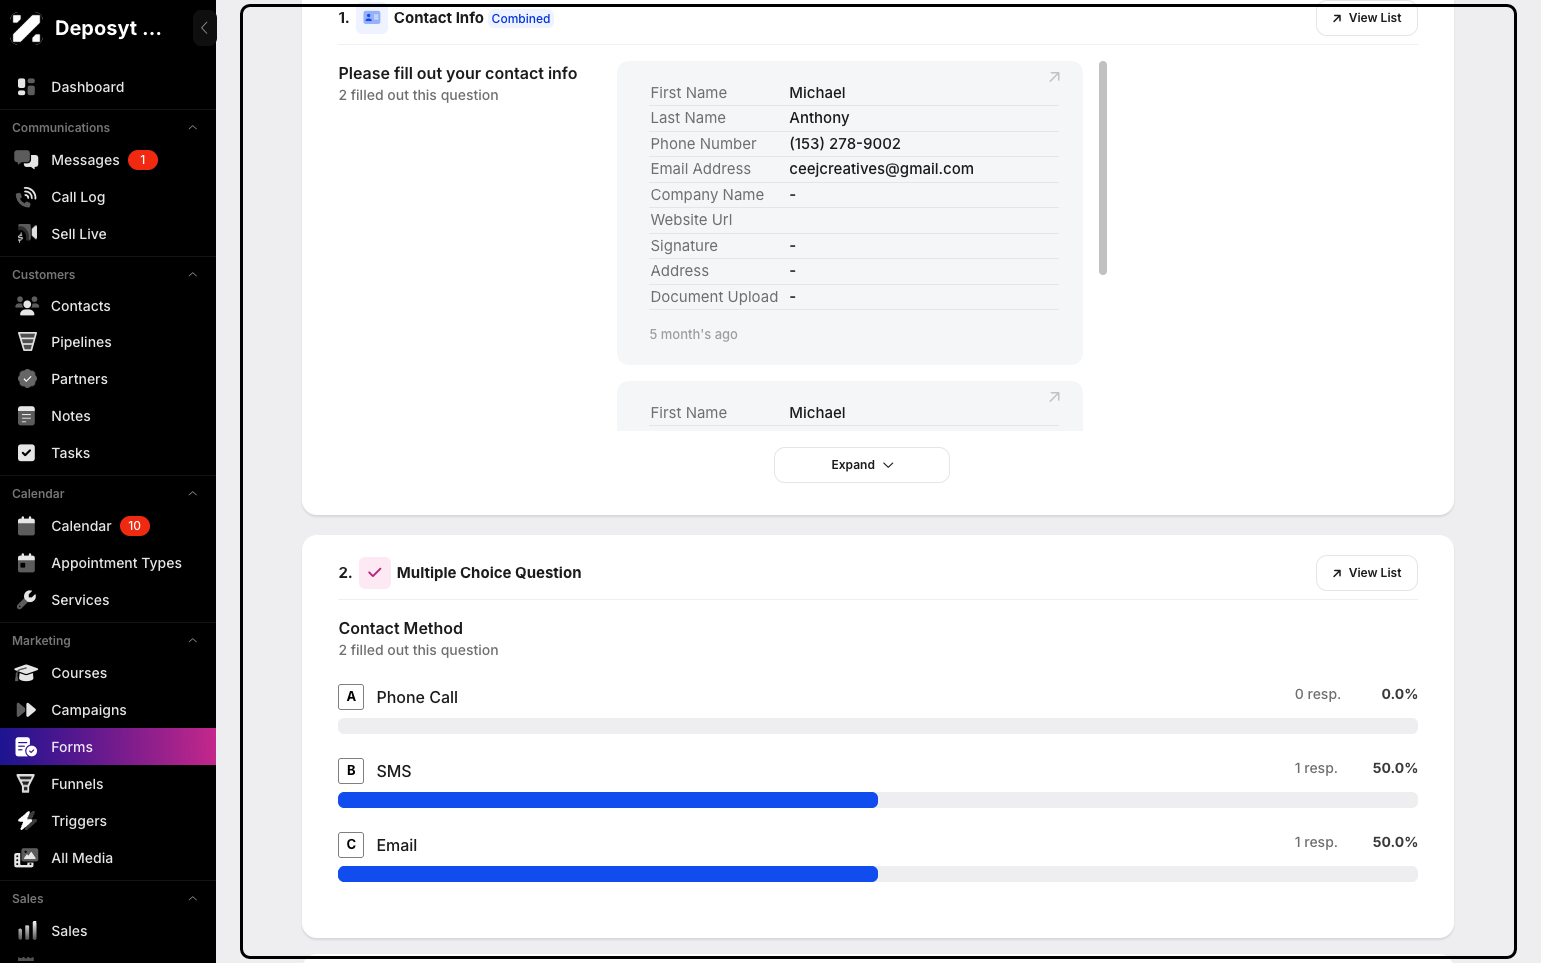Expand the contact info responses list
This screenshot has height=963, width=1541.
[862, 465]
